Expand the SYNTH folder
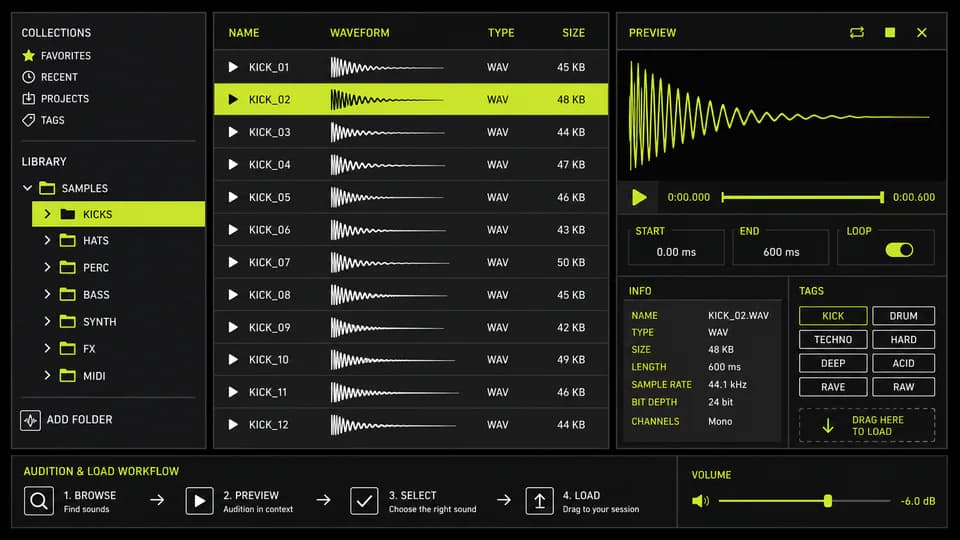The width and height of the screenshot is (960, 540). (x=47, y=321)
